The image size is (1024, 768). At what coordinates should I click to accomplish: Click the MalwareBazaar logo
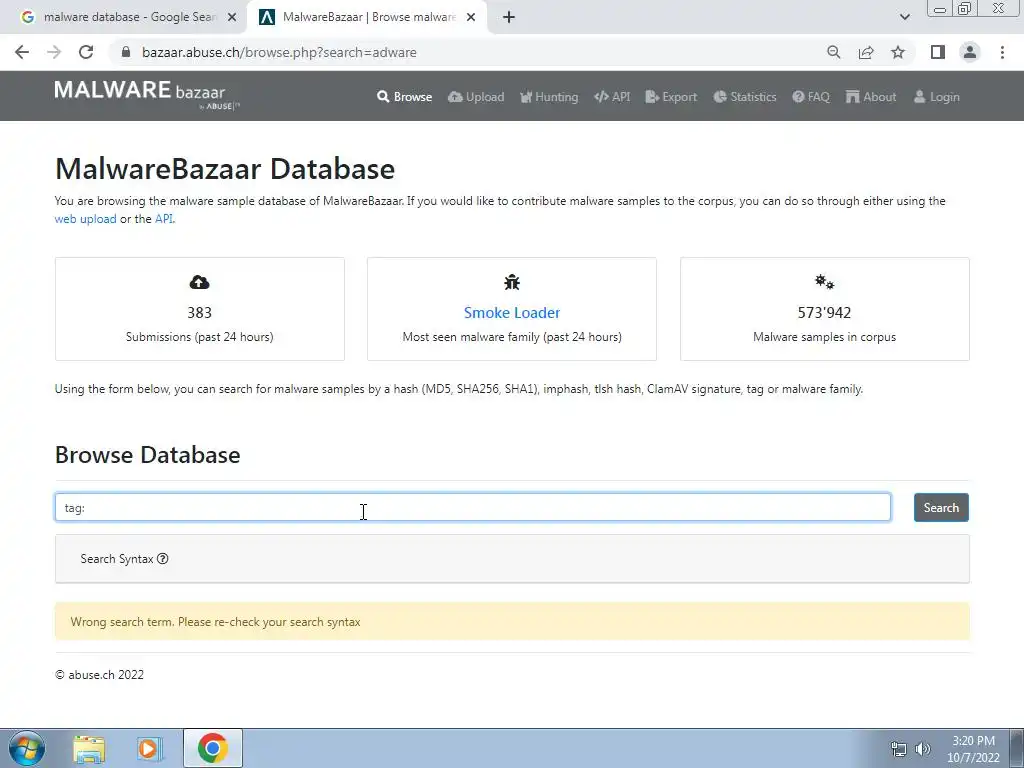(147, 94)
